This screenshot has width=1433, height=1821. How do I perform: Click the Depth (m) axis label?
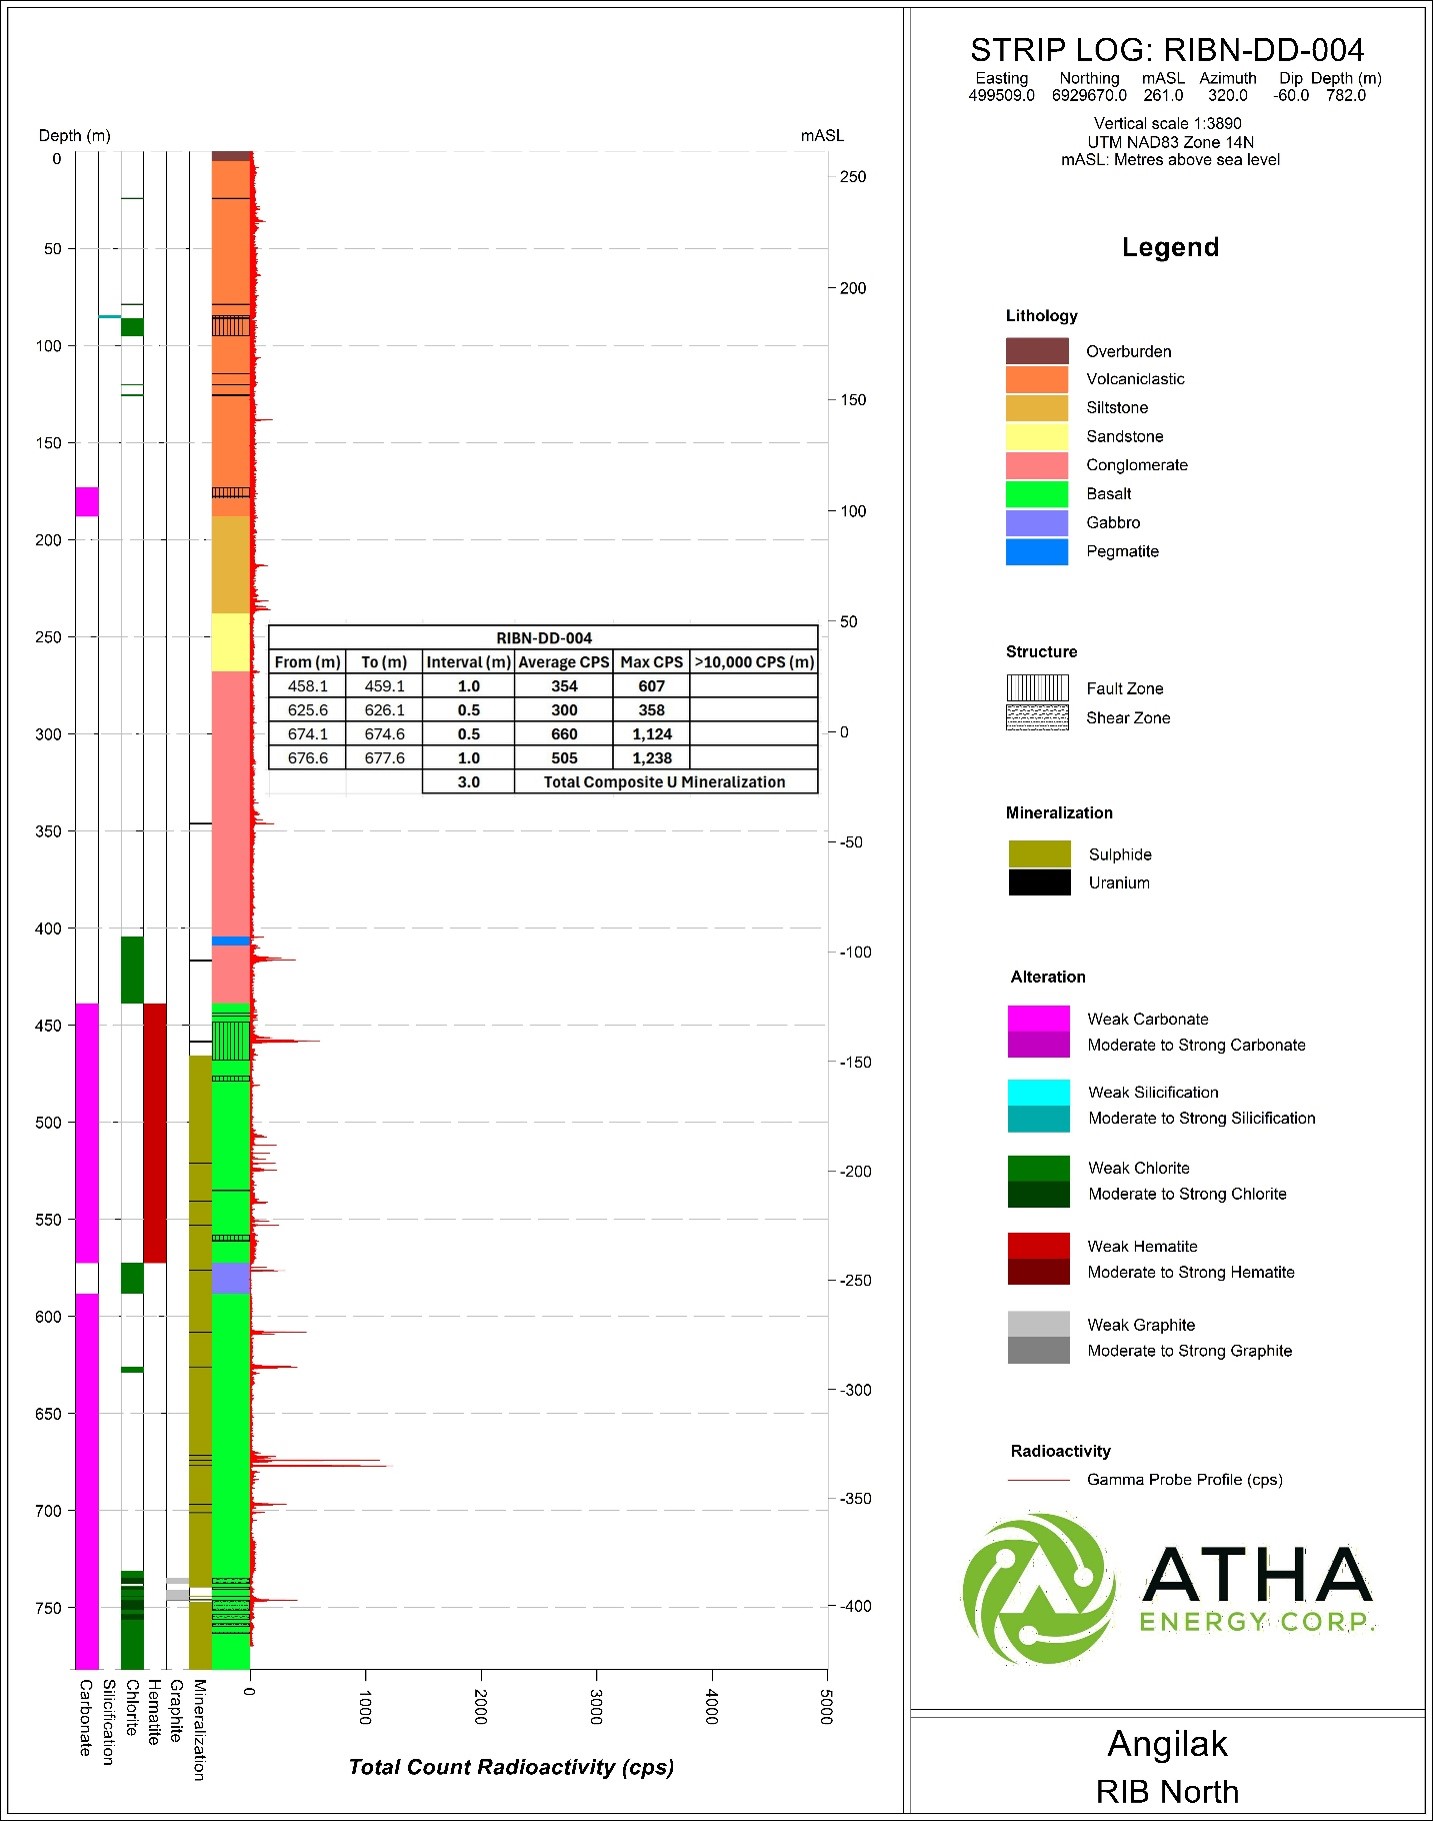click(x=74, y=135)
